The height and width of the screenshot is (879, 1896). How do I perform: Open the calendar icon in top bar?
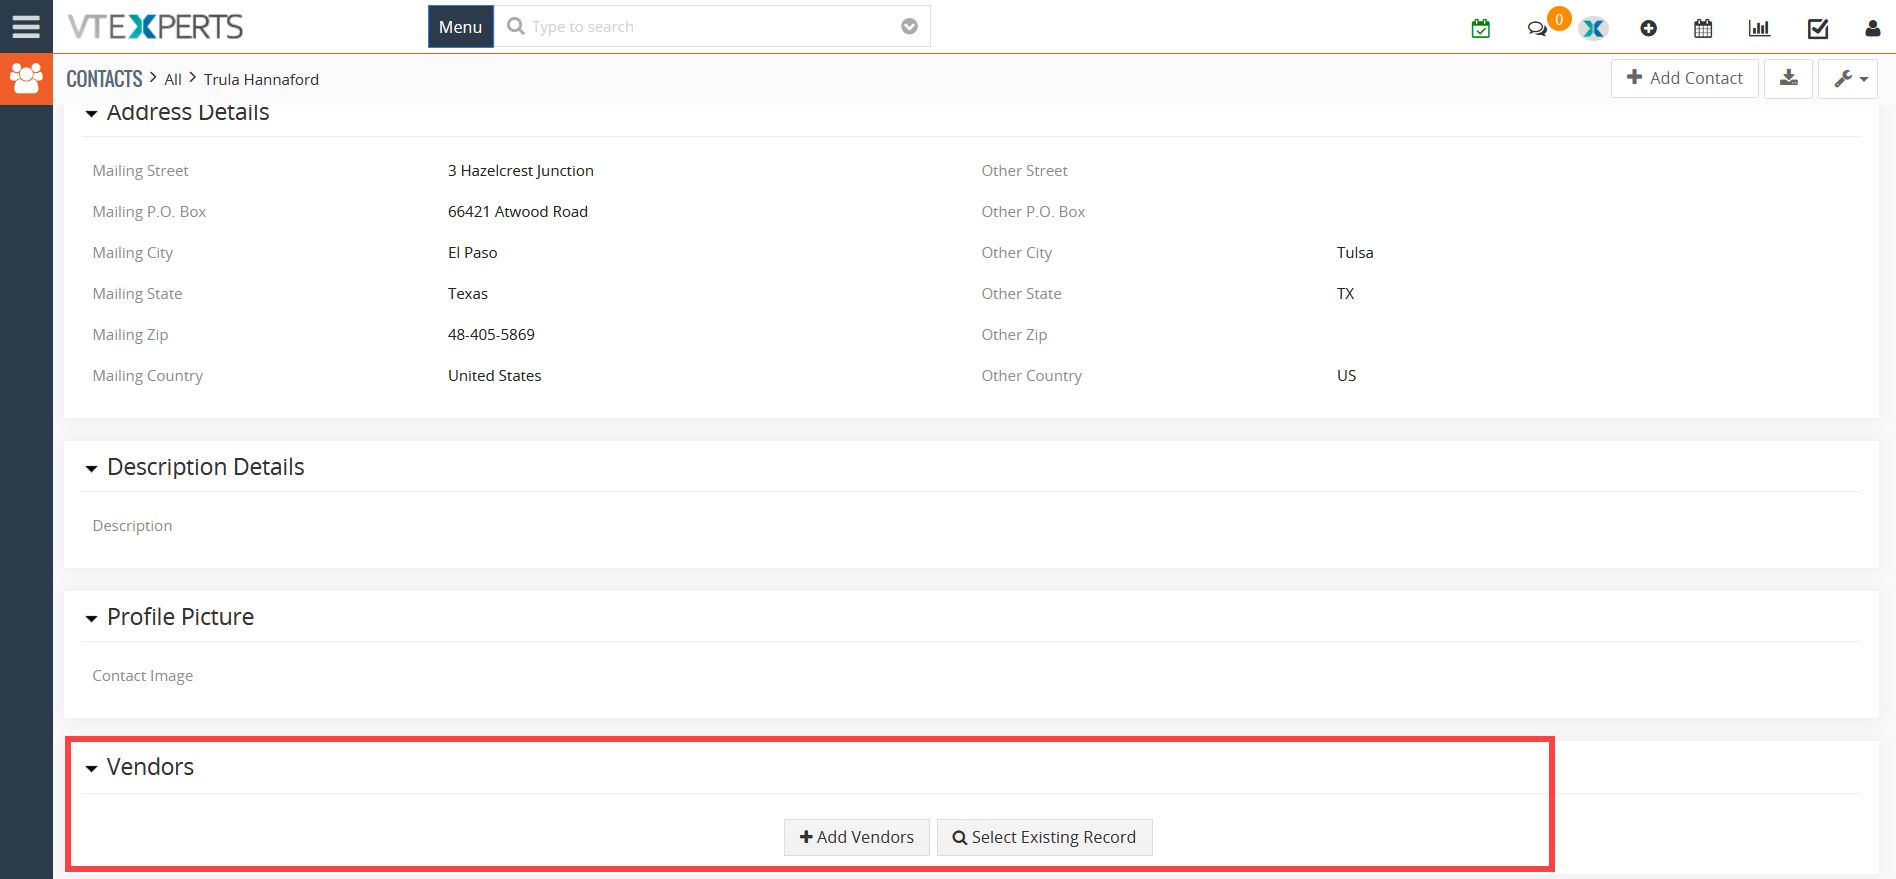click(x=1703, y=28)
